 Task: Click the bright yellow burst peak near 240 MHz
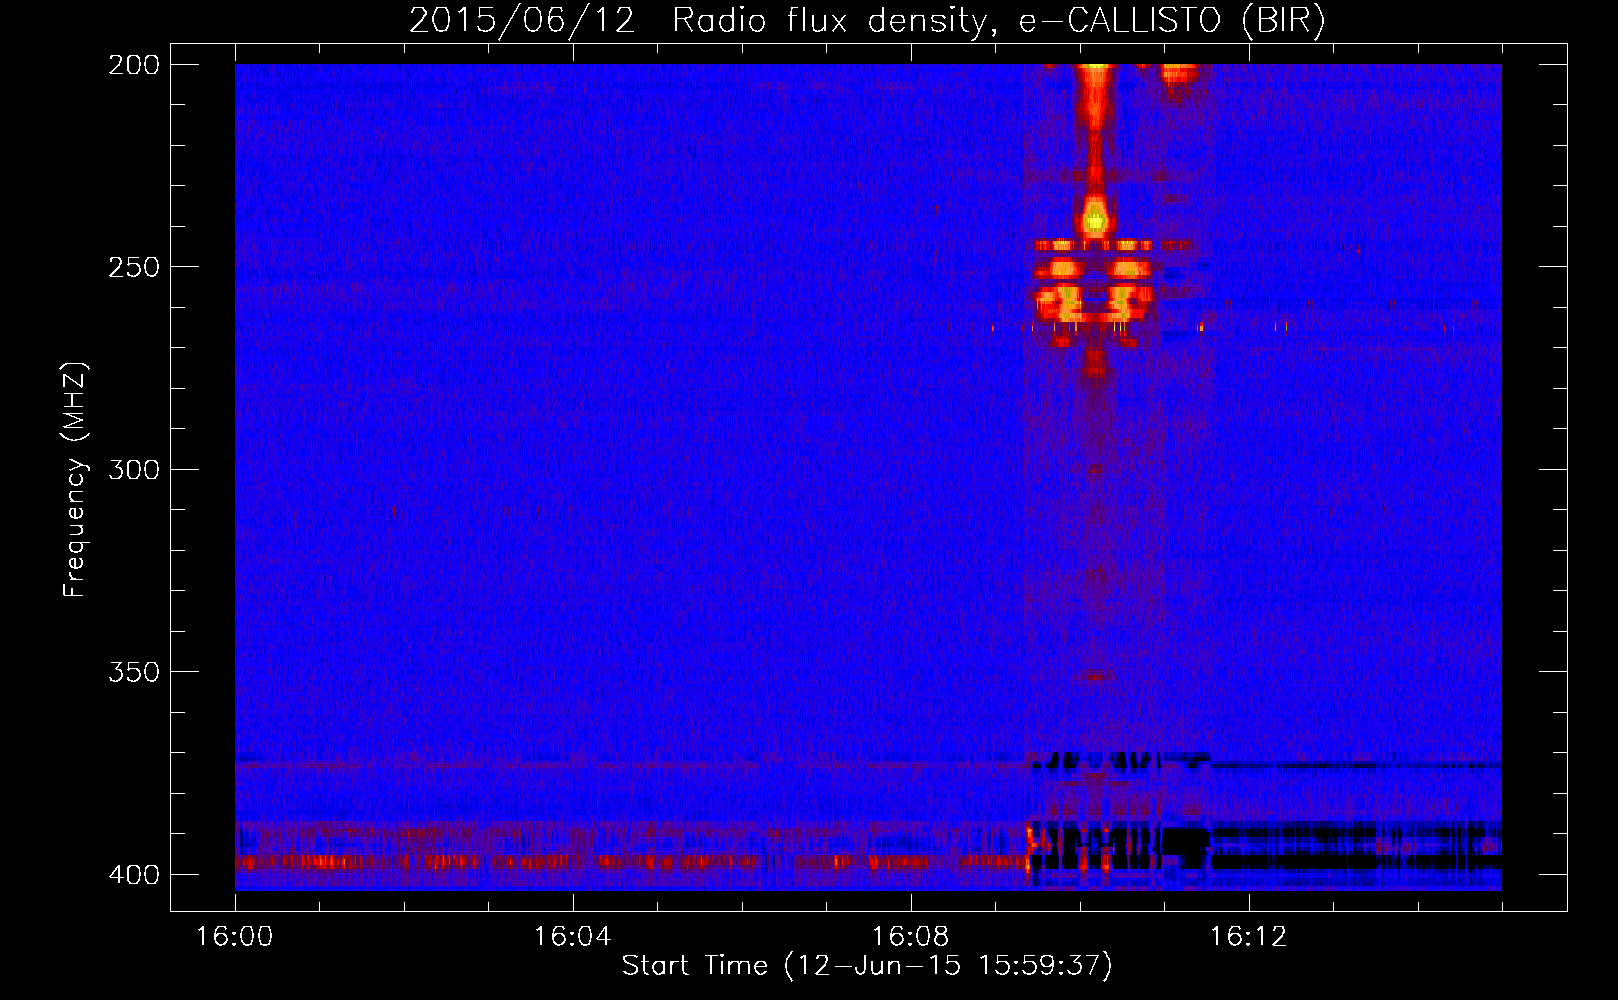[1096, 220]
